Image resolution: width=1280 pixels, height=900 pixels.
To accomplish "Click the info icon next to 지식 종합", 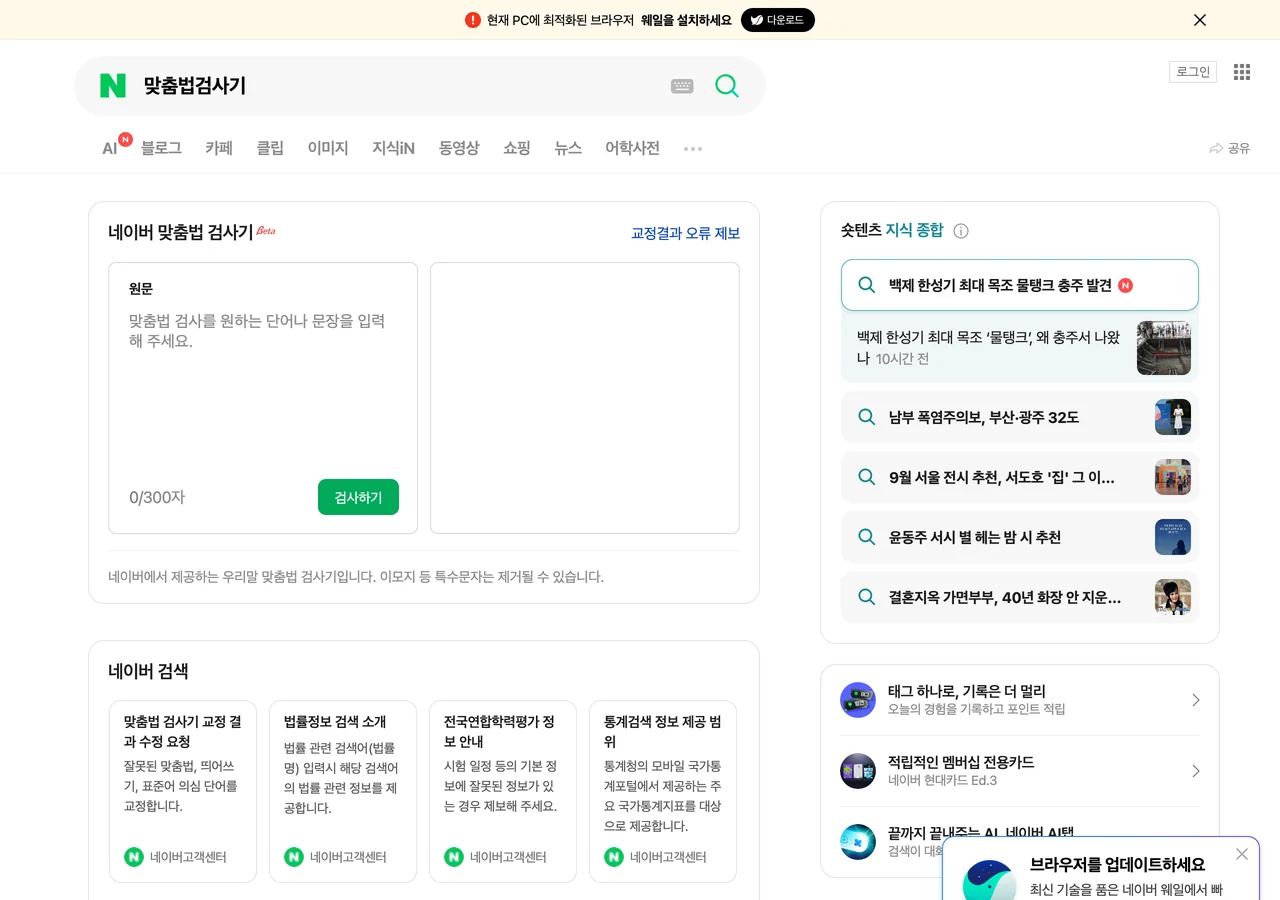I will tap(961, 231).
